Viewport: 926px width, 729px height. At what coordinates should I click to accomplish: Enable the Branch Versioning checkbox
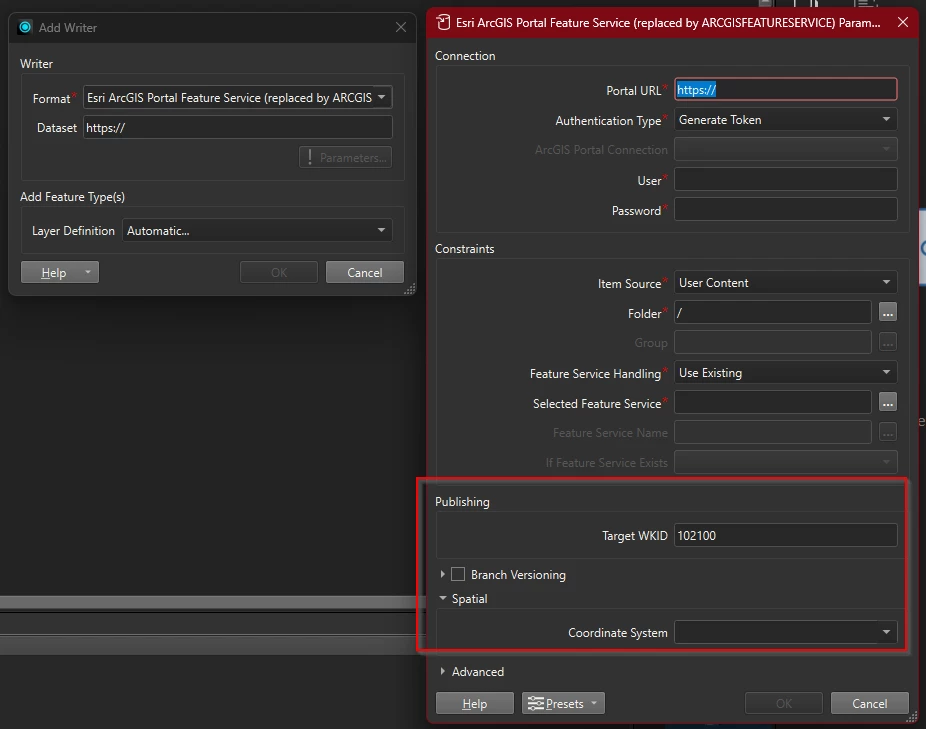coord(458,574)
